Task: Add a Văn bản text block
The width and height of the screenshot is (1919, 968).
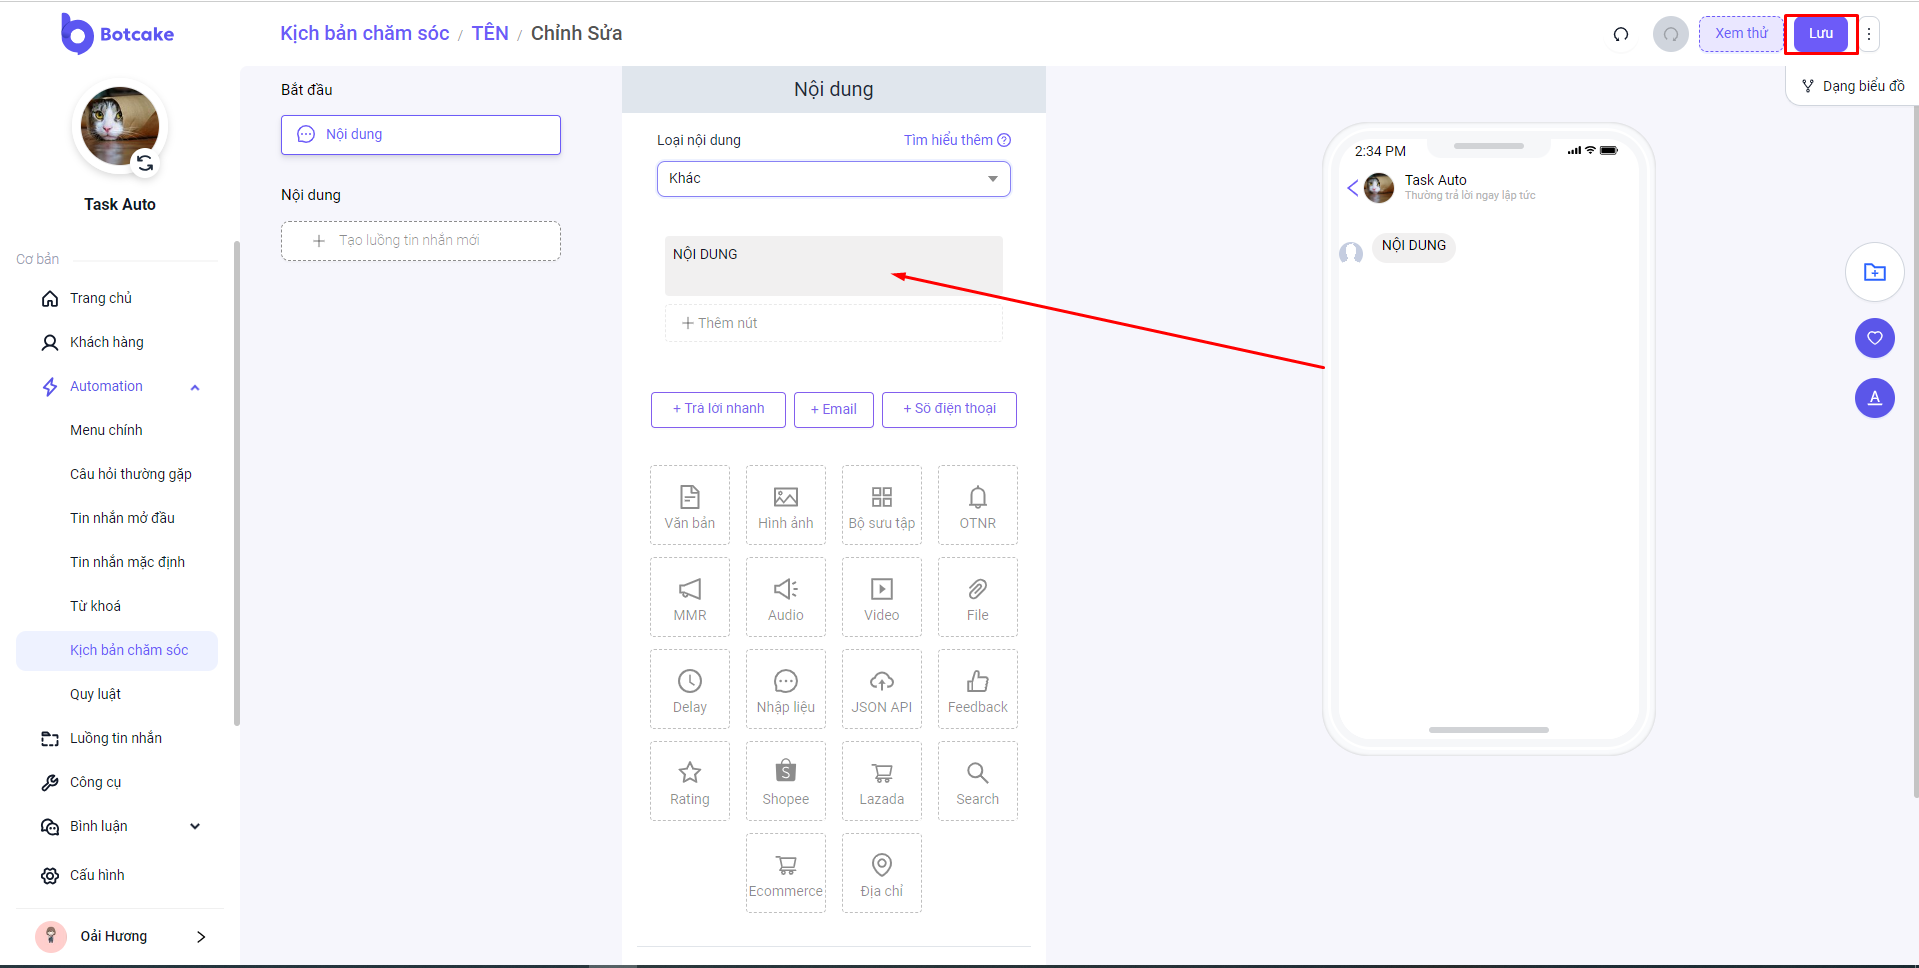Action: pyautogui.click(x=689, y=505)
